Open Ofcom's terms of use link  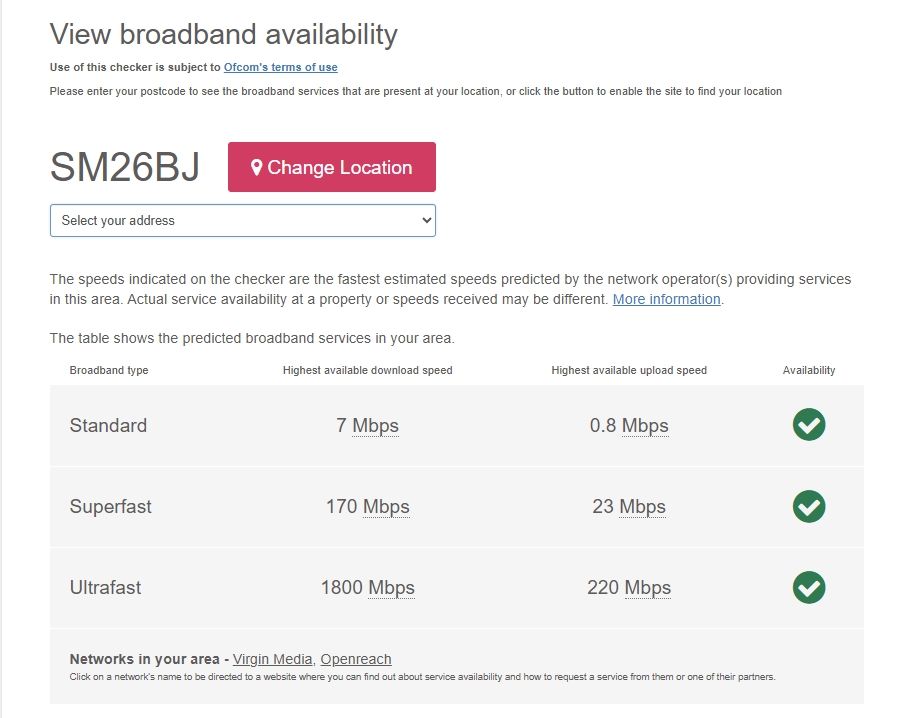[280, 67]
